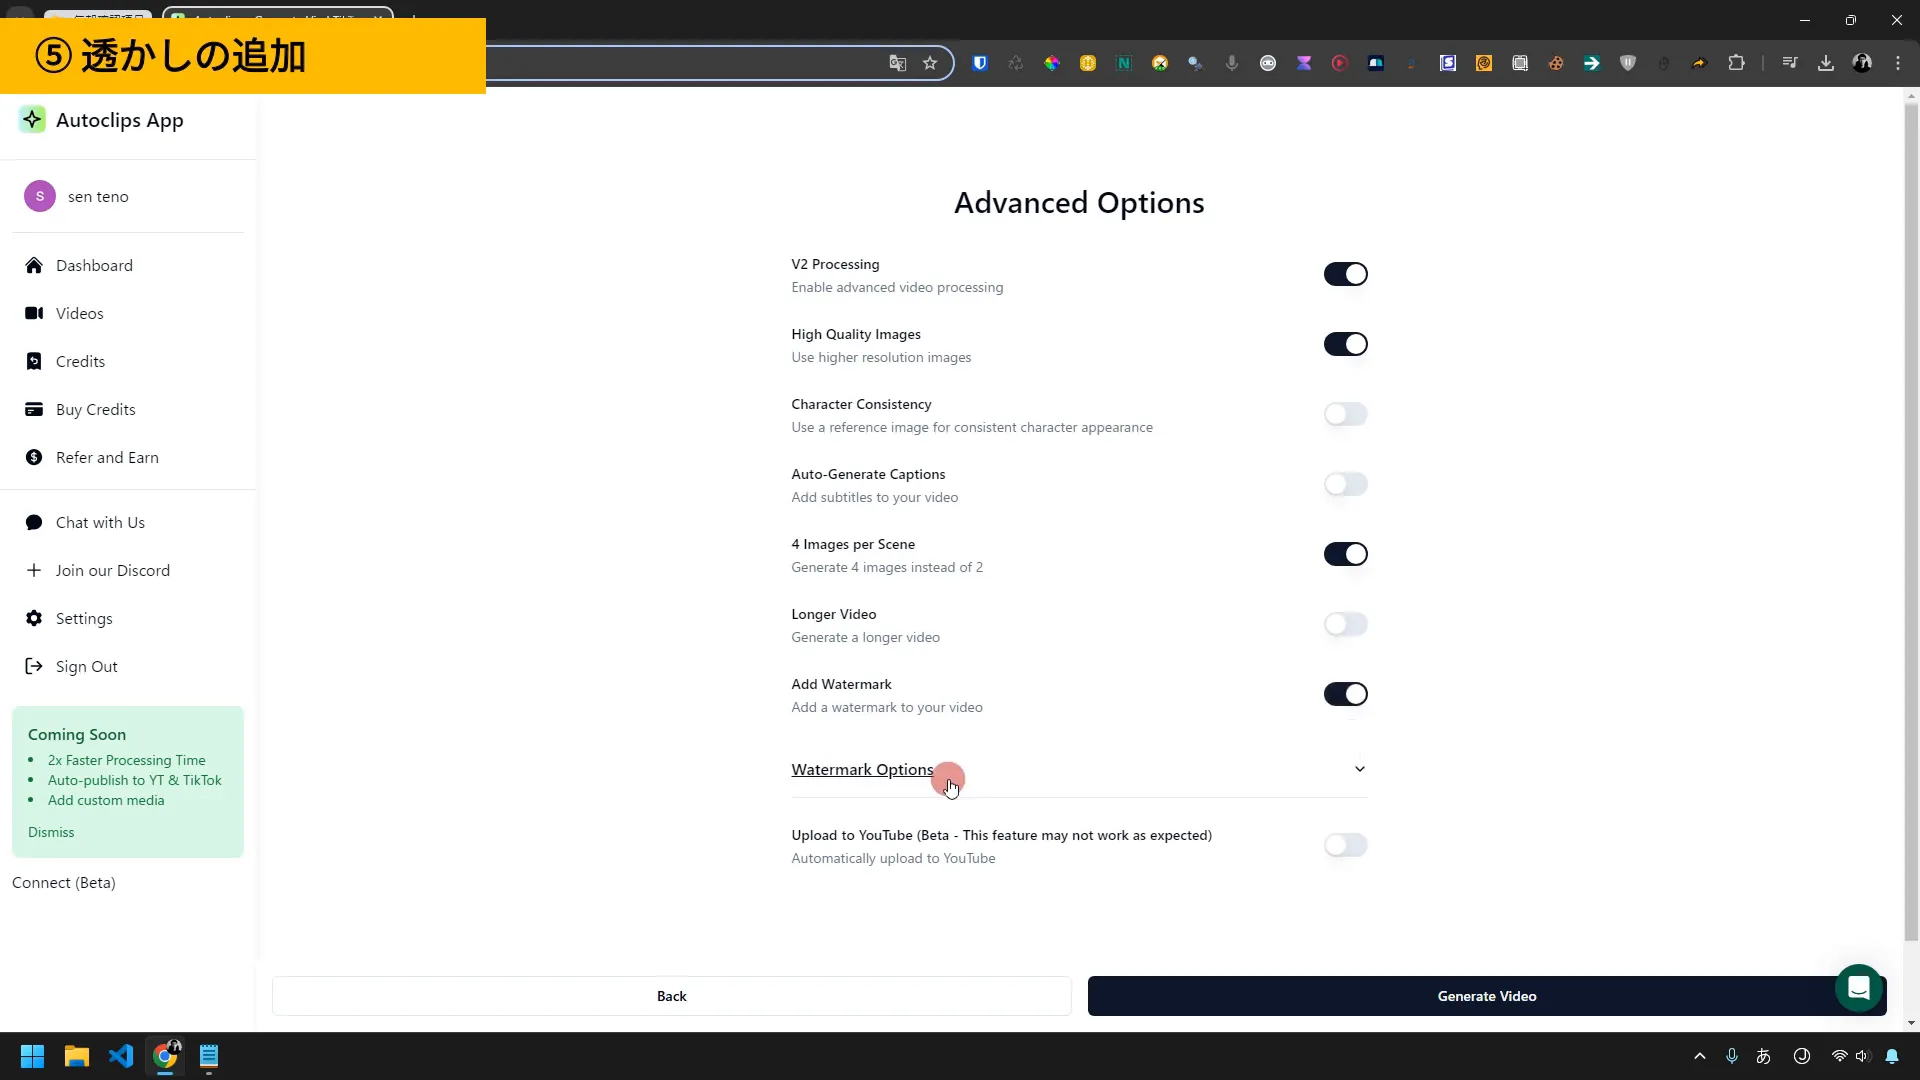Open Settings page

coord(84,617)
